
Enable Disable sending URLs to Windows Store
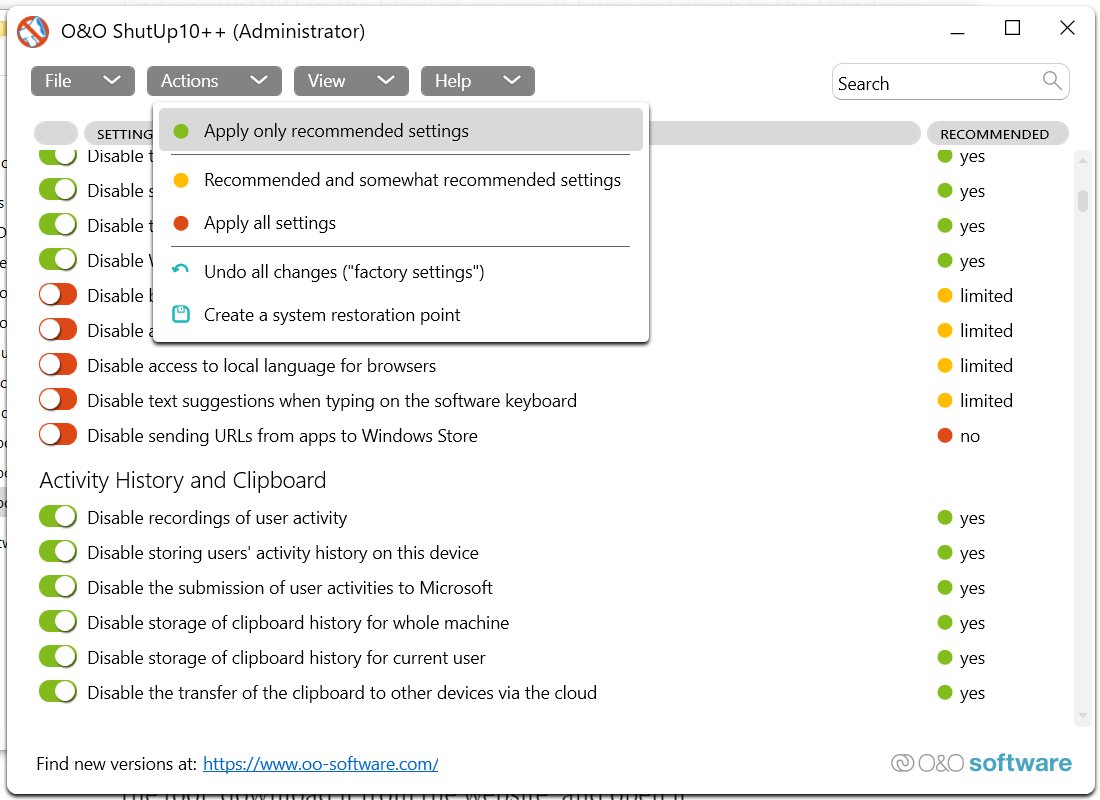tap(58, 435)
